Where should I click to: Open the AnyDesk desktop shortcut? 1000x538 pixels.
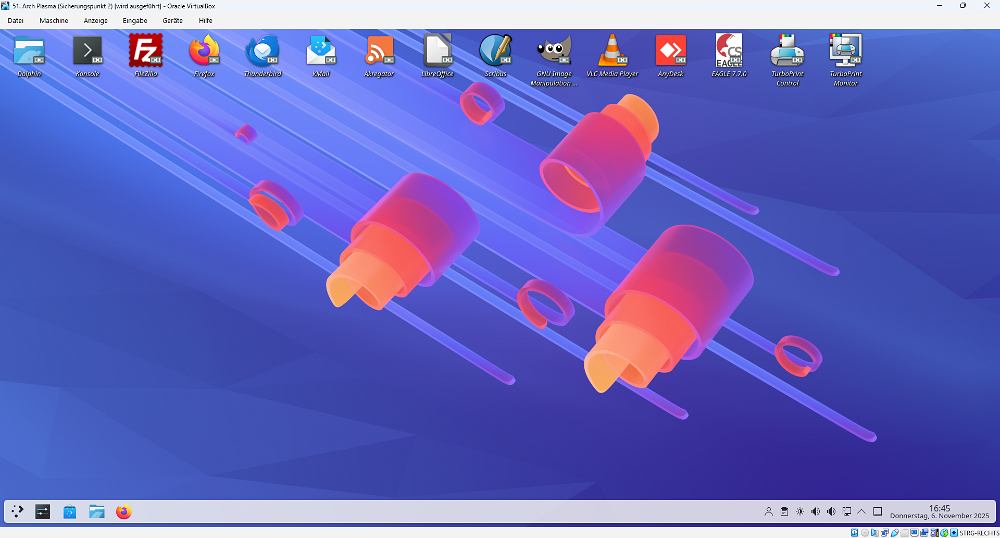tap(670, 50)
